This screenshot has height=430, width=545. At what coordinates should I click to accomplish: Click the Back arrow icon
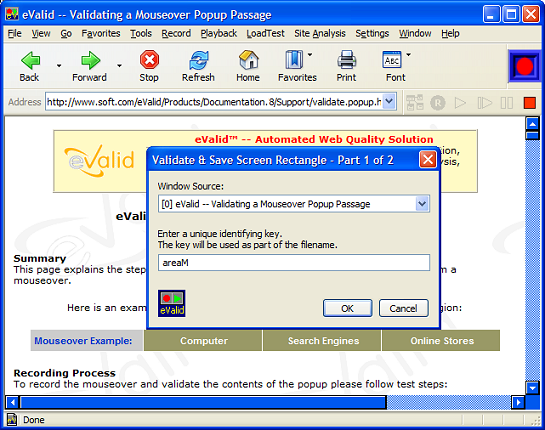click(x=31, y=60)
